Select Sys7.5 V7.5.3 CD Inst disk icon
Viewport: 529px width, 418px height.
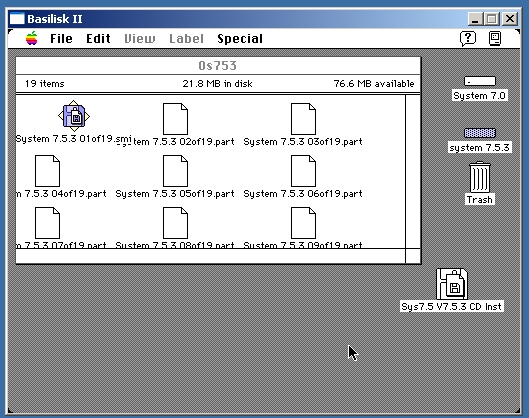click(452, 284)
